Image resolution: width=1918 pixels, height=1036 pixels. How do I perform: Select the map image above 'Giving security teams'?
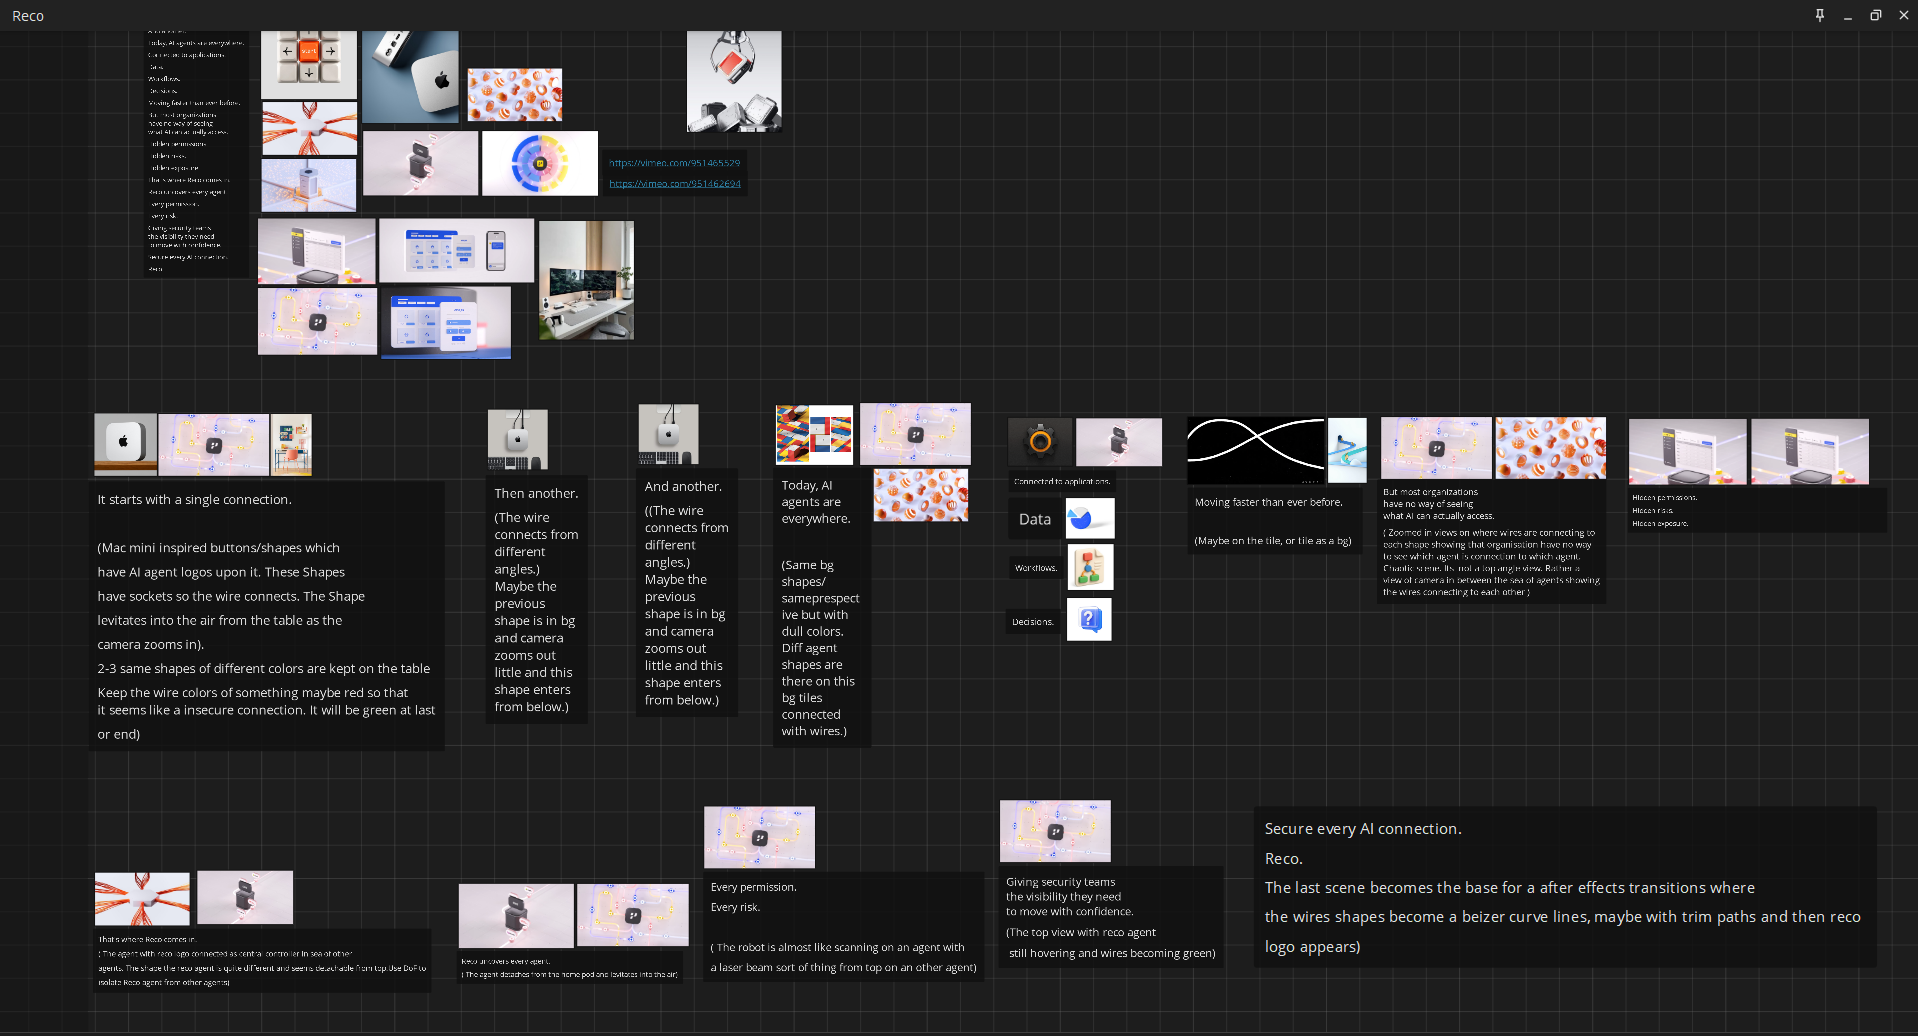tap(1055, 831)
